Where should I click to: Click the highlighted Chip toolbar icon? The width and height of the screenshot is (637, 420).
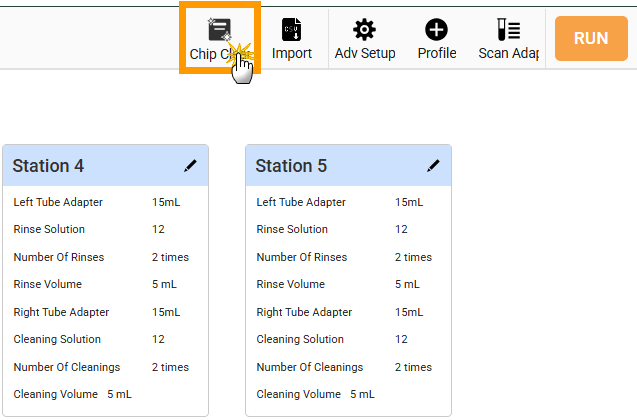coord(220,37)
